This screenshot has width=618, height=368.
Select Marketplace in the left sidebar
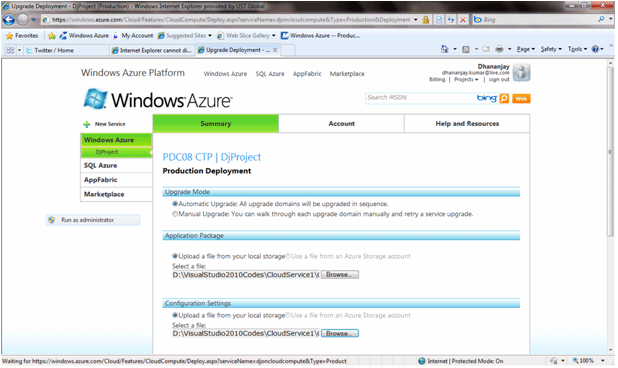click(x=116, y=194)
